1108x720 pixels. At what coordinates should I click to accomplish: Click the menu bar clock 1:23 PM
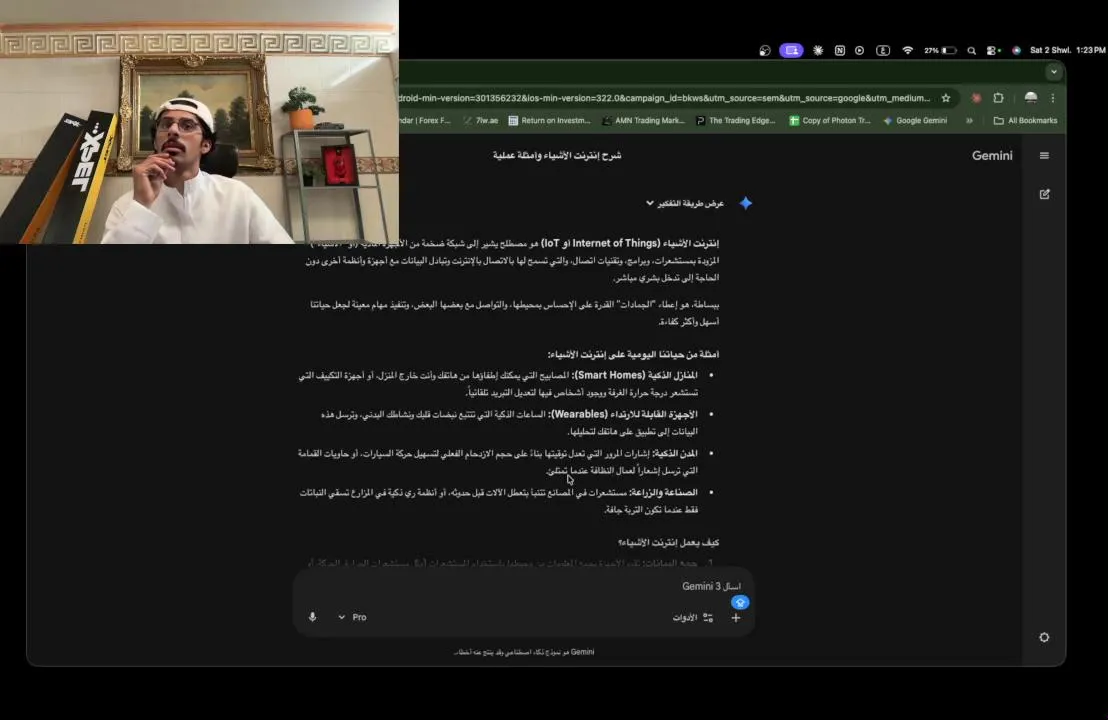coord(1068,50)
